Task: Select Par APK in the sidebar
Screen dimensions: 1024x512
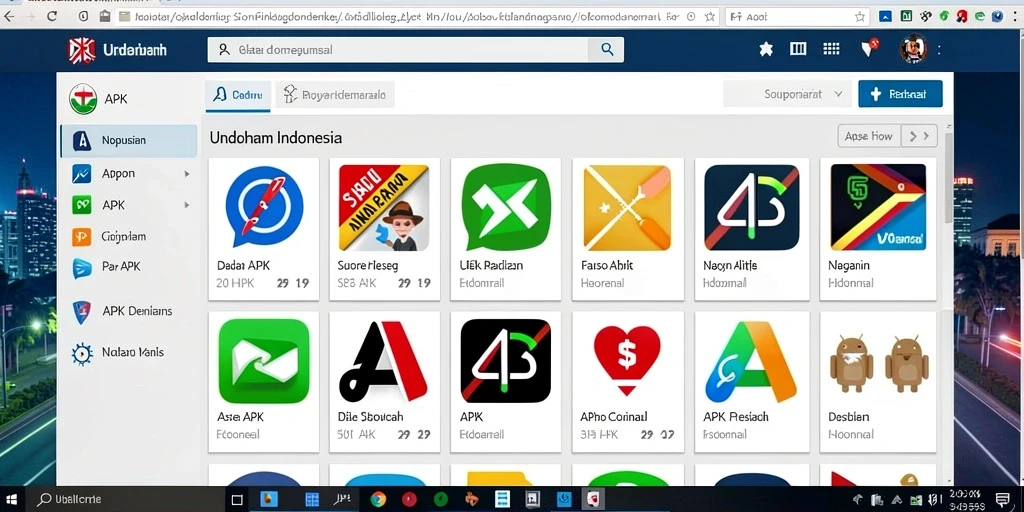Action: [129, 267]
